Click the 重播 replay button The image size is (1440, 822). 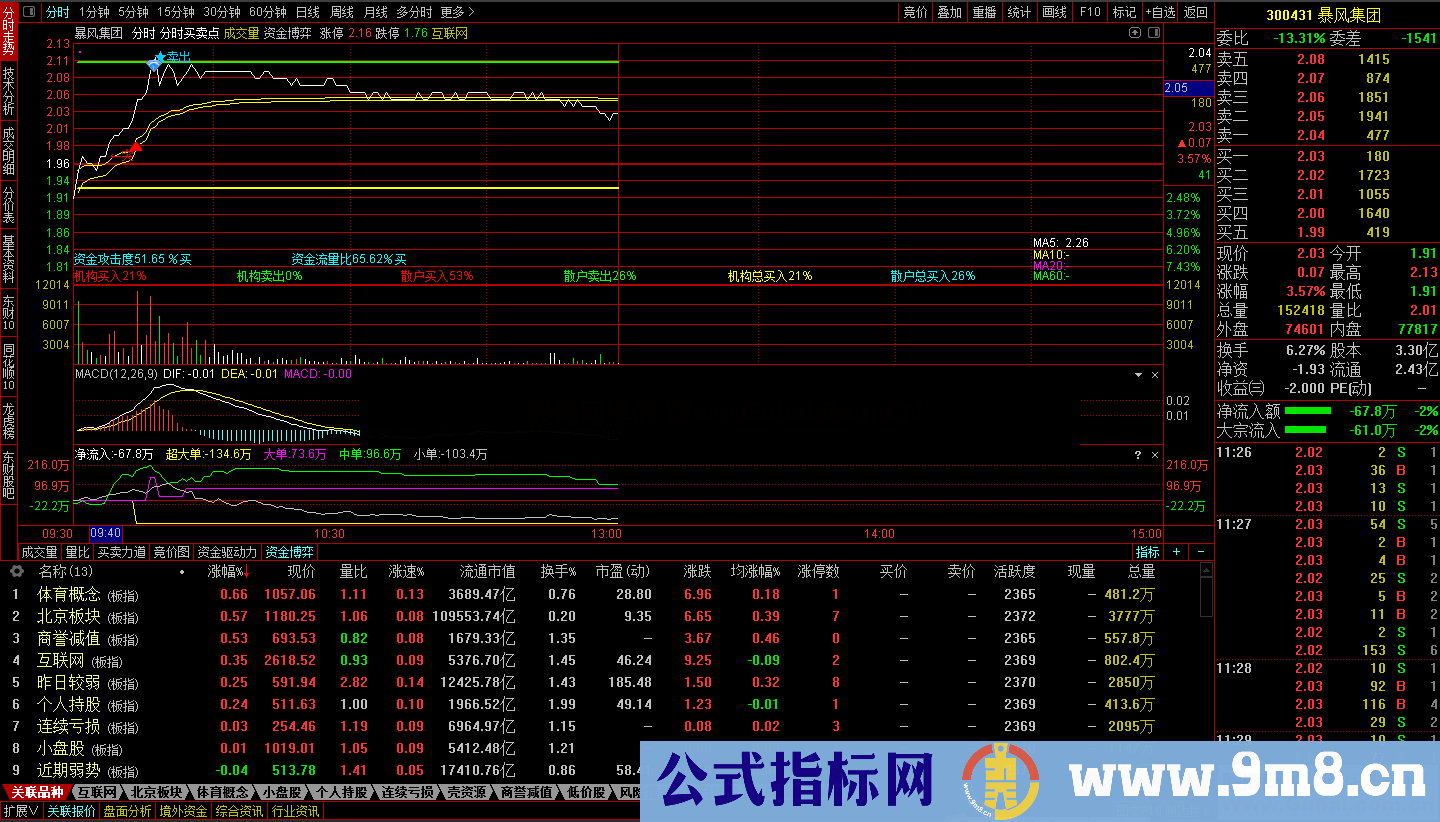point(984,12)
